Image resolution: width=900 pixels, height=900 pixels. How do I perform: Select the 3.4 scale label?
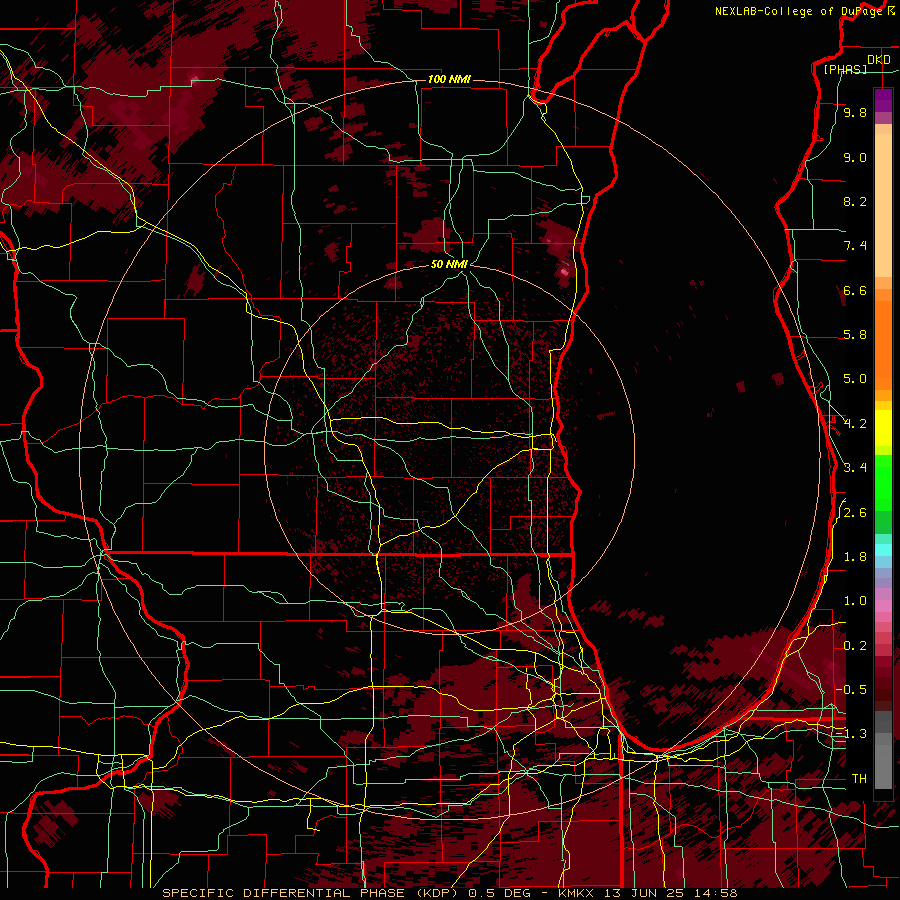pos(855,468)
